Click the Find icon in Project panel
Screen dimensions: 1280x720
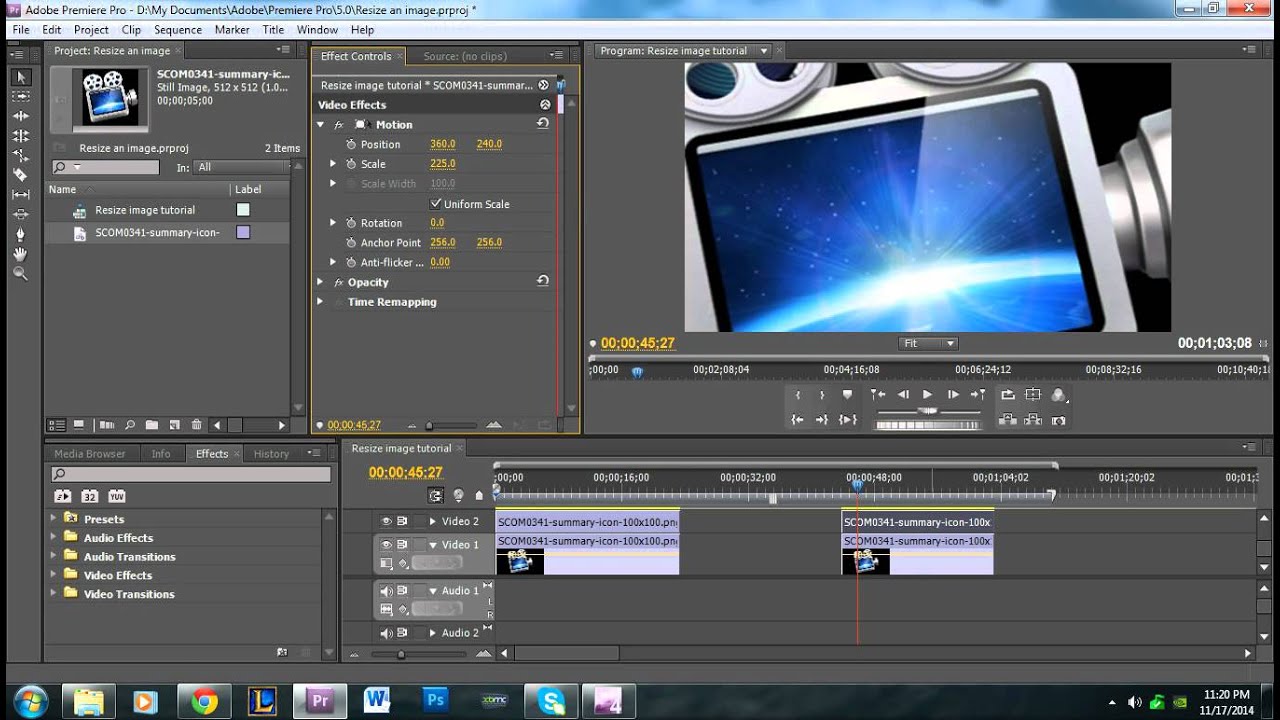129,425
